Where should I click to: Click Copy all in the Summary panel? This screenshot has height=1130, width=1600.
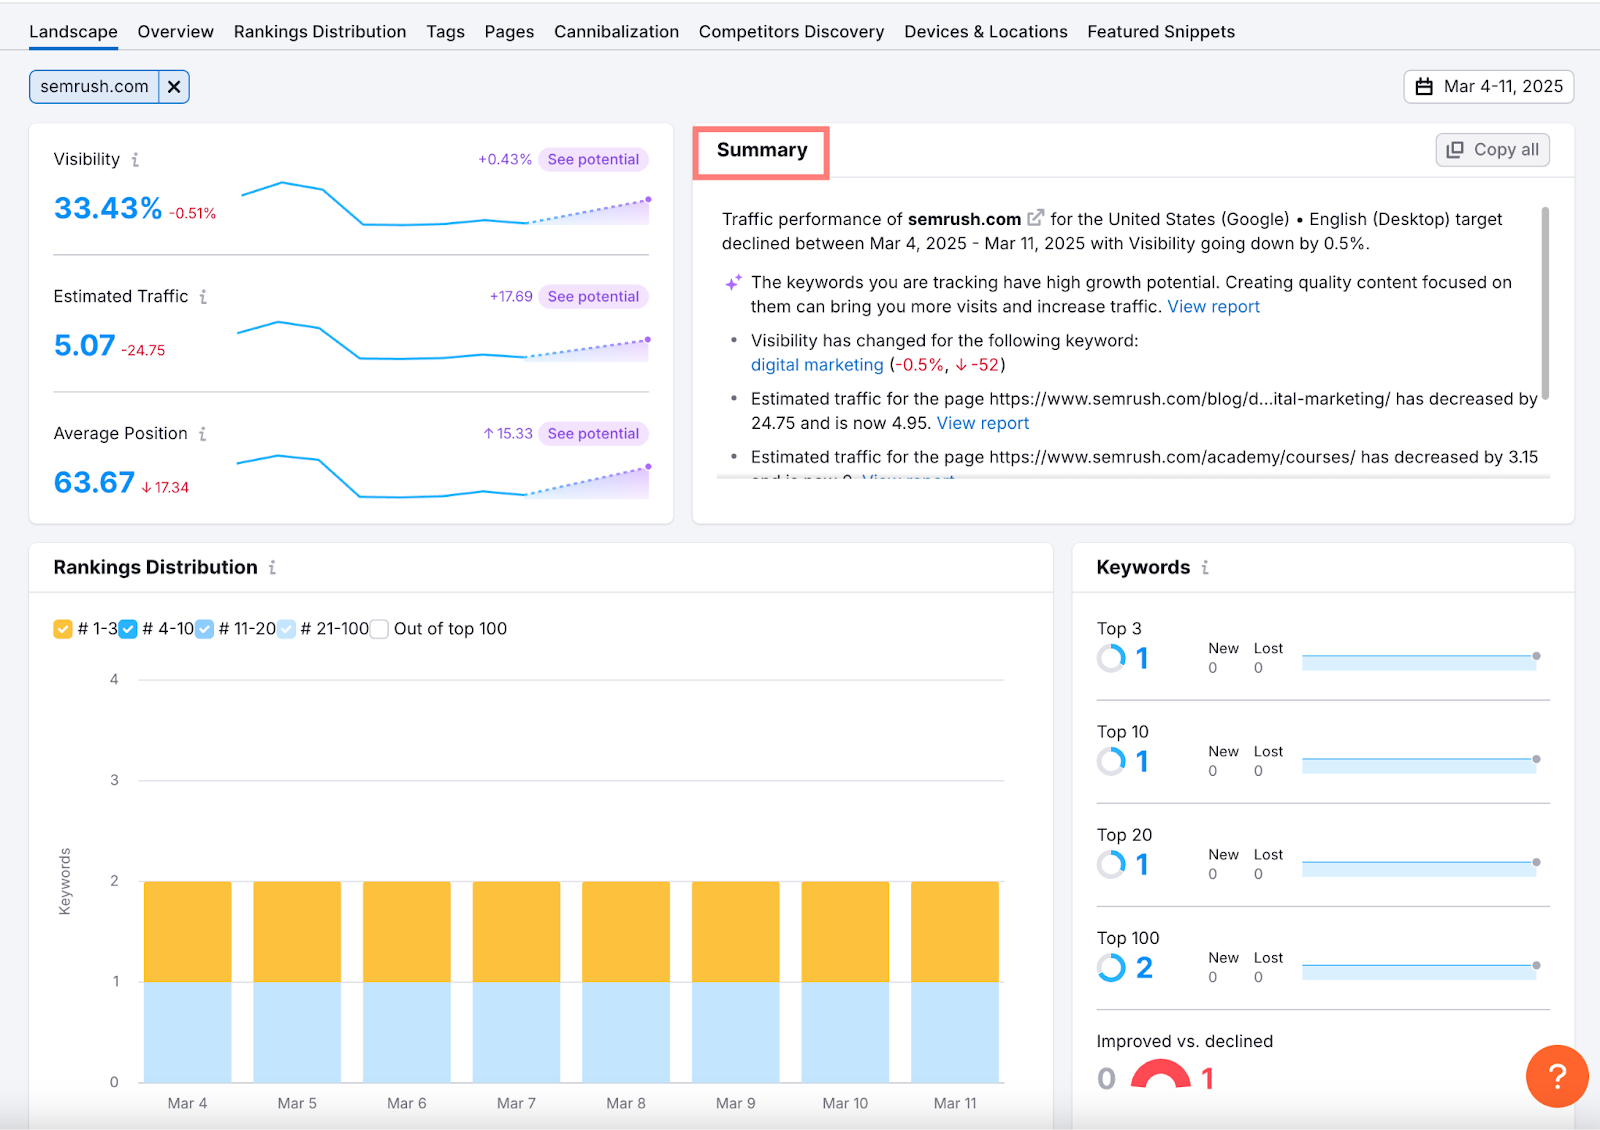[1492, 149]
